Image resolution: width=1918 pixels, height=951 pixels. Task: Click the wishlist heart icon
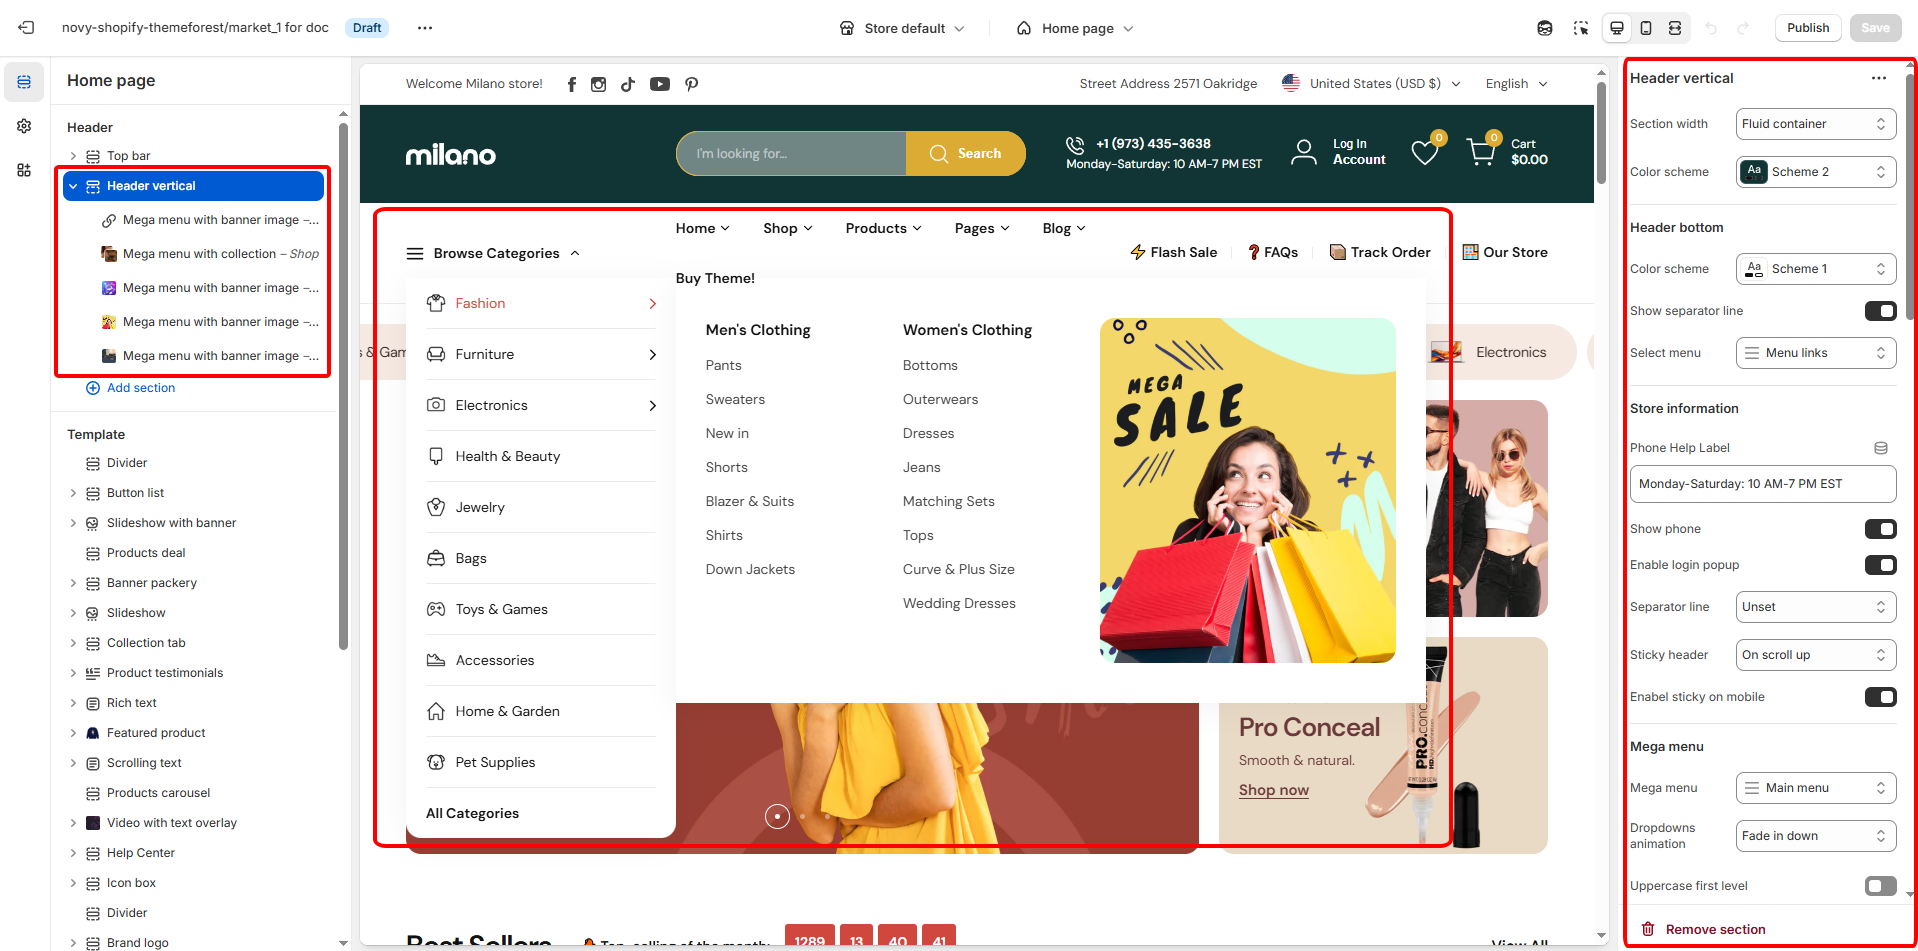pyautogui.click(x=1424, y=152)
